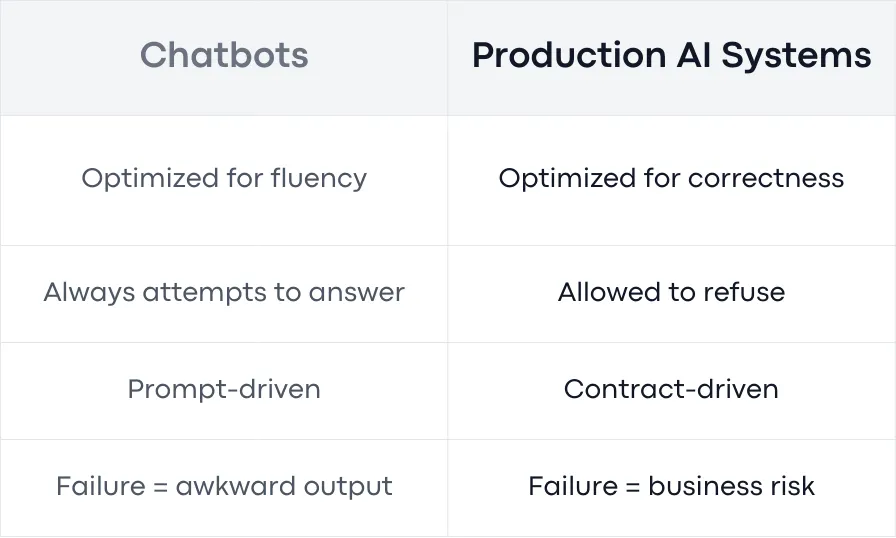Image resolution: width=896 pixels, height=538 pixels.
Task: Click the word Systems in header
Action: pyautogui.click(x=797, y=56)
